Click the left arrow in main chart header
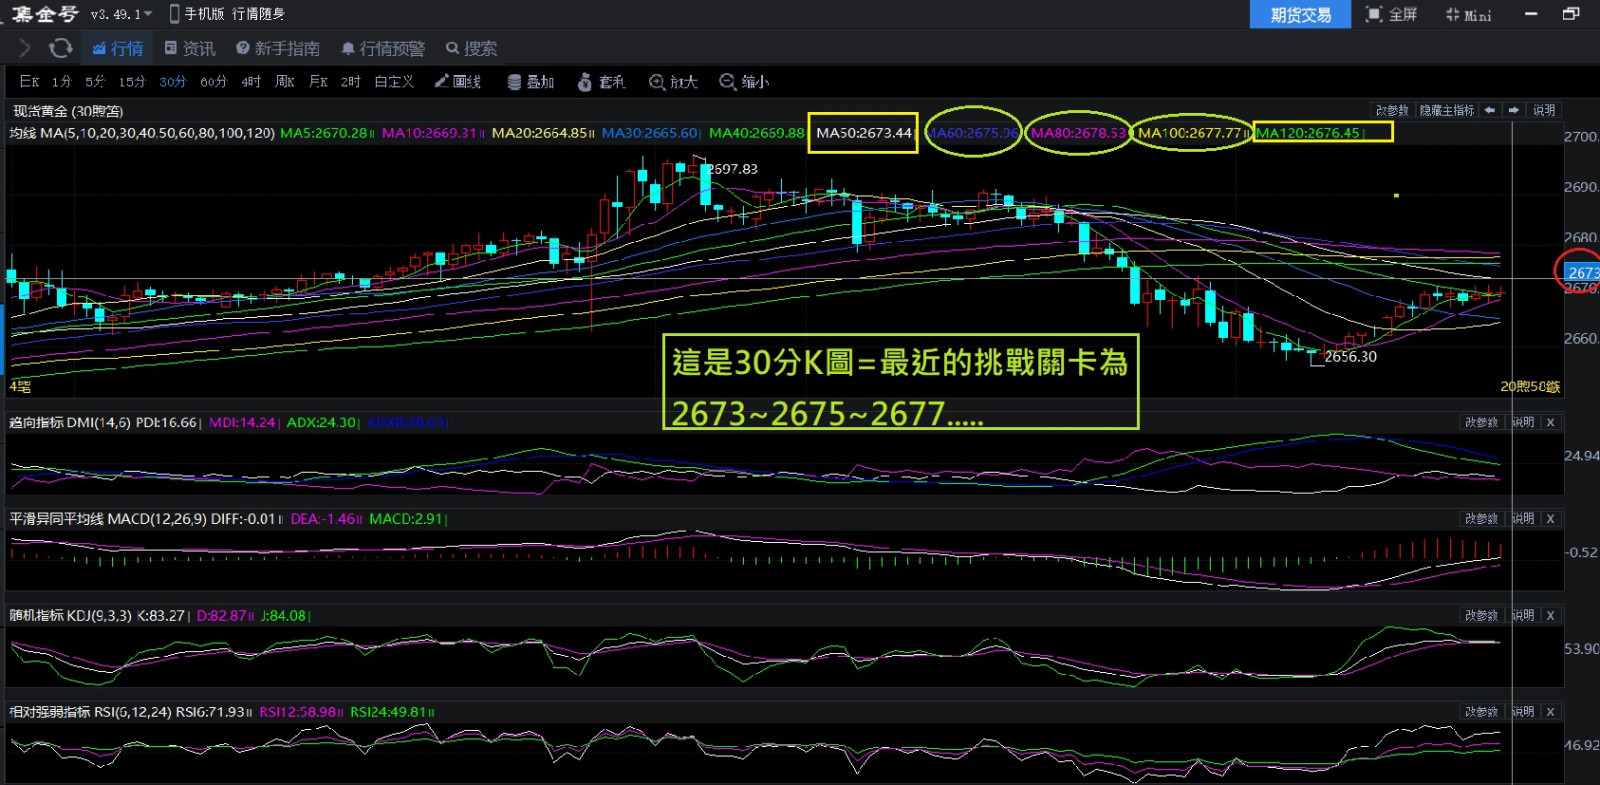 coord(1490,110)
